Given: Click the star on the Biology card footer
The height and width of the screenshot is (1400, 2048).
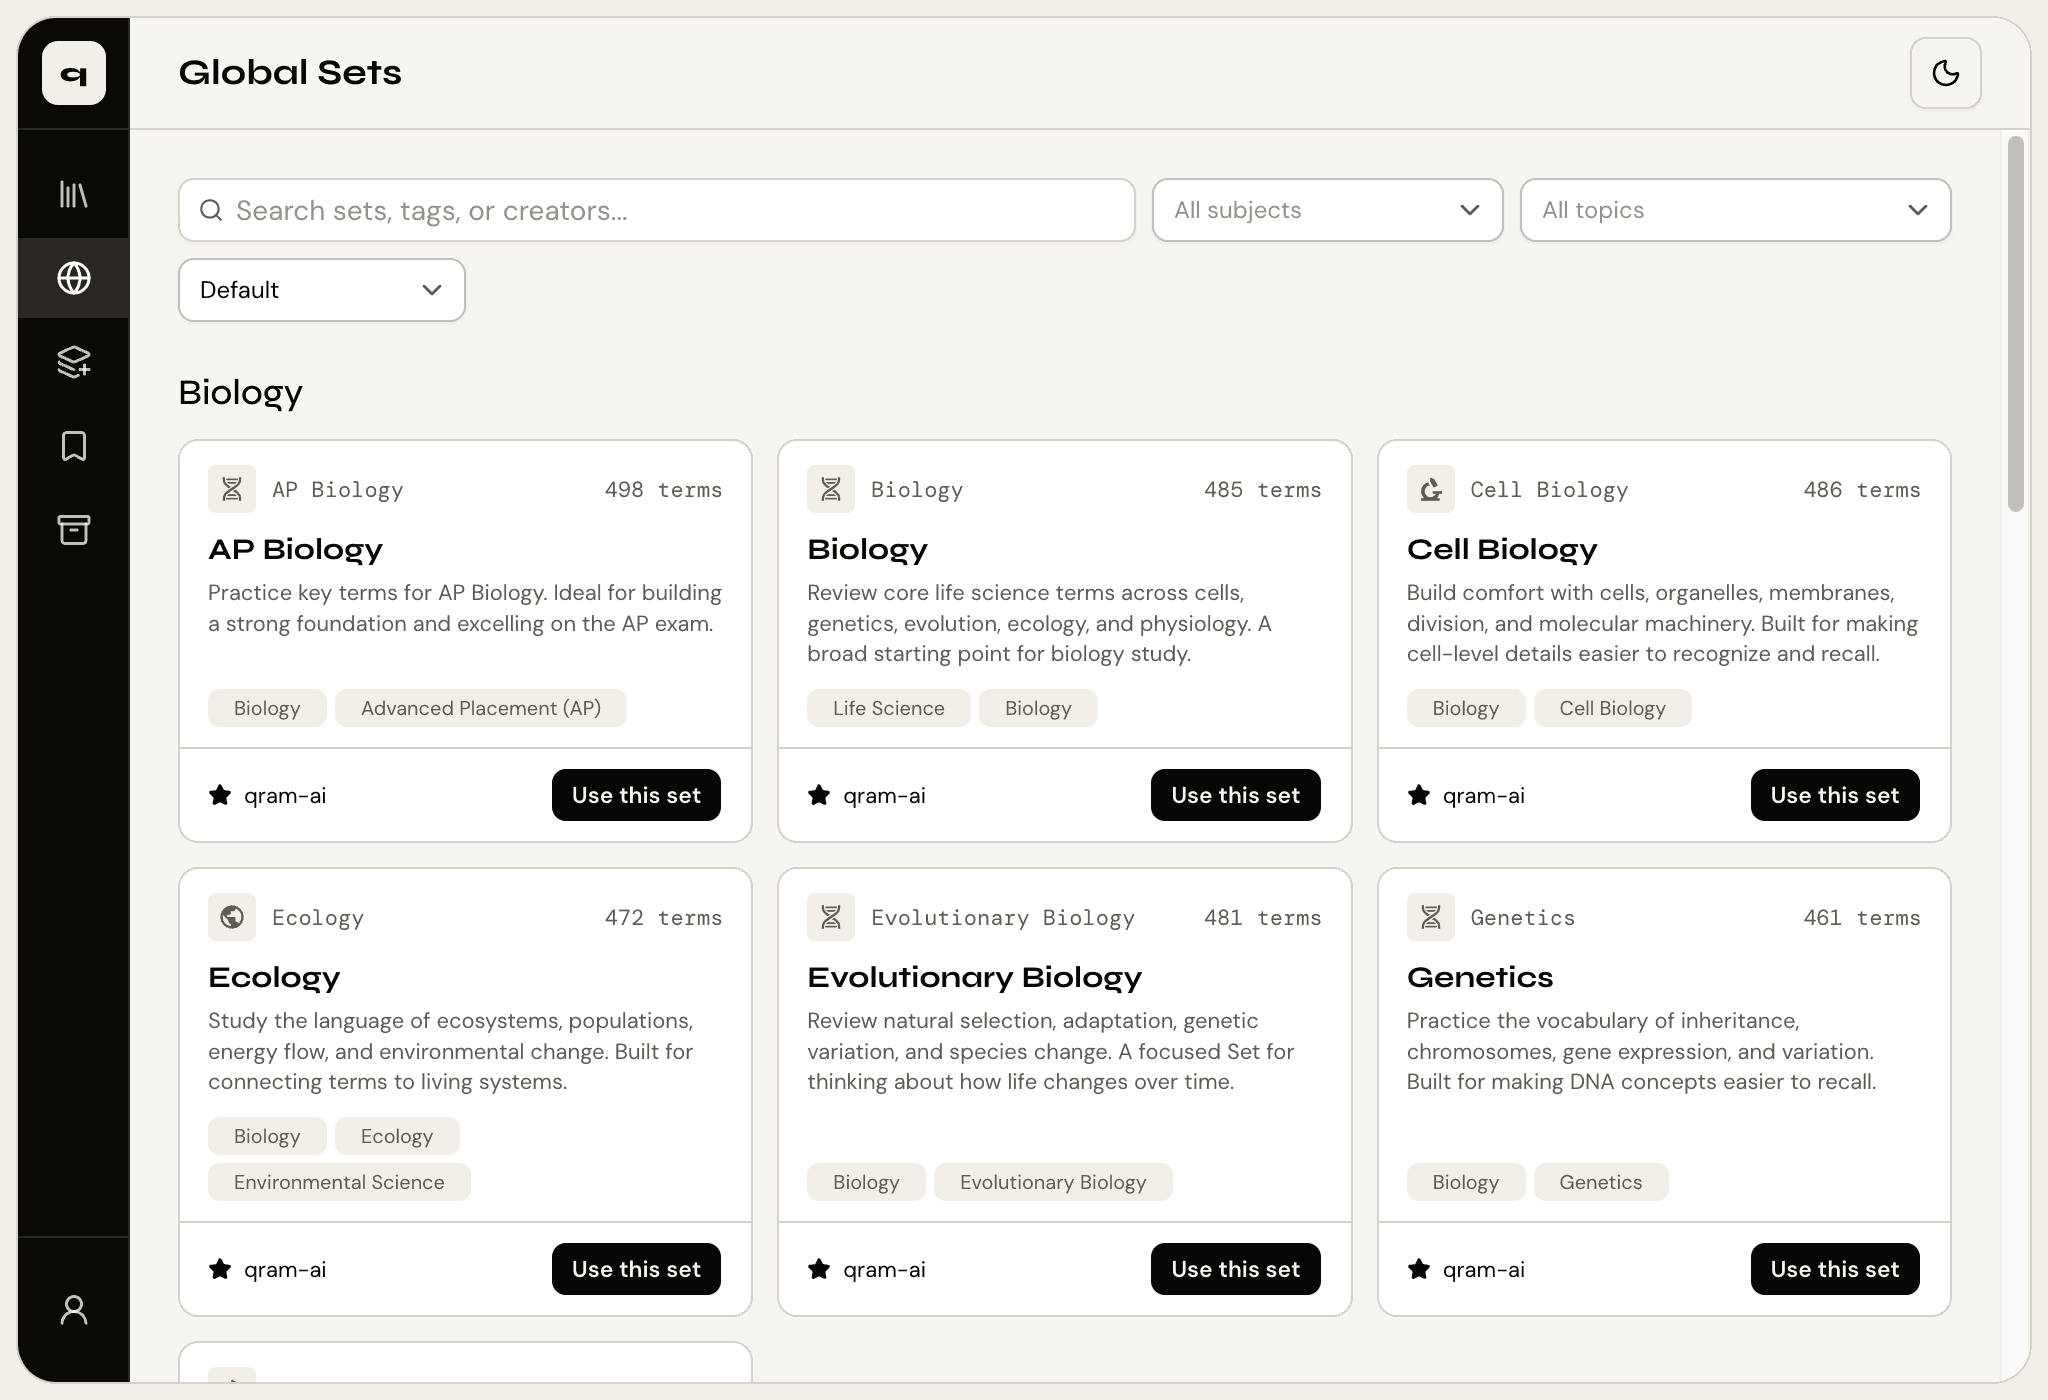Looking at the screenshot, I should point(819,795).
